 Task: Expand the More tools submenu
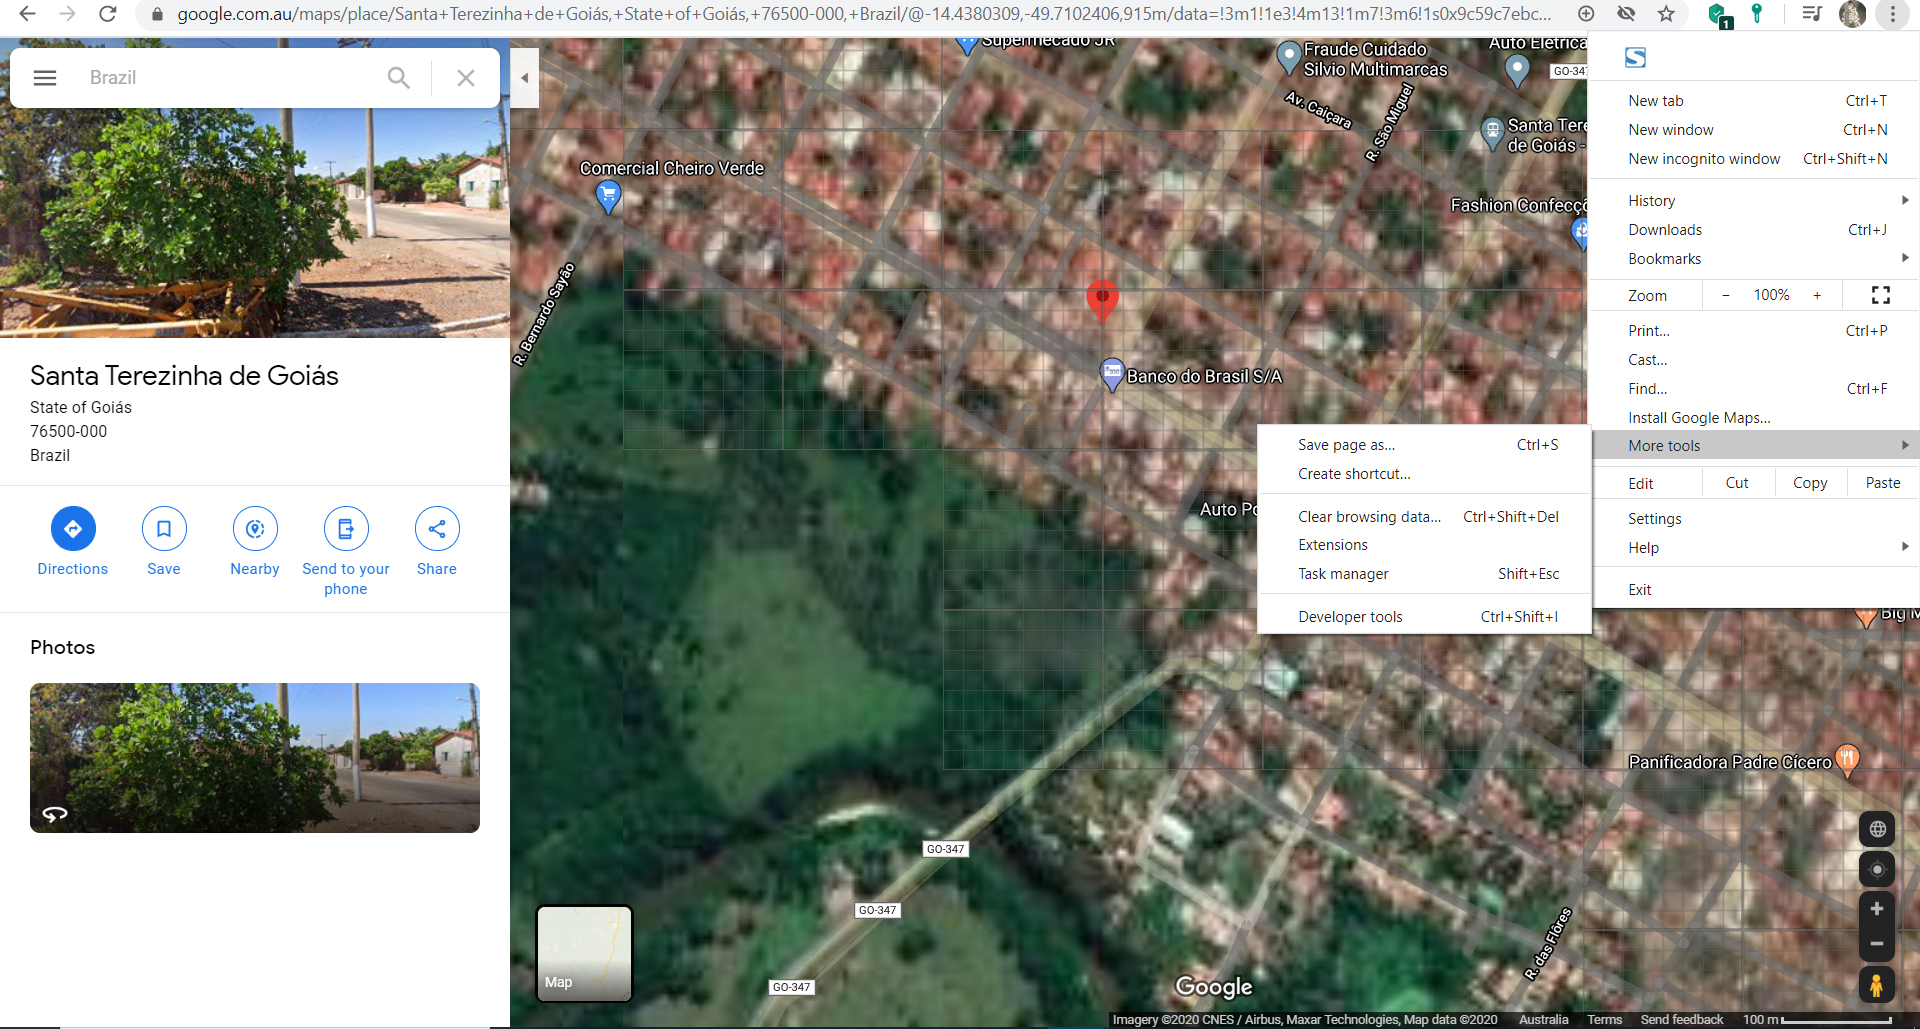point(1753,446)
